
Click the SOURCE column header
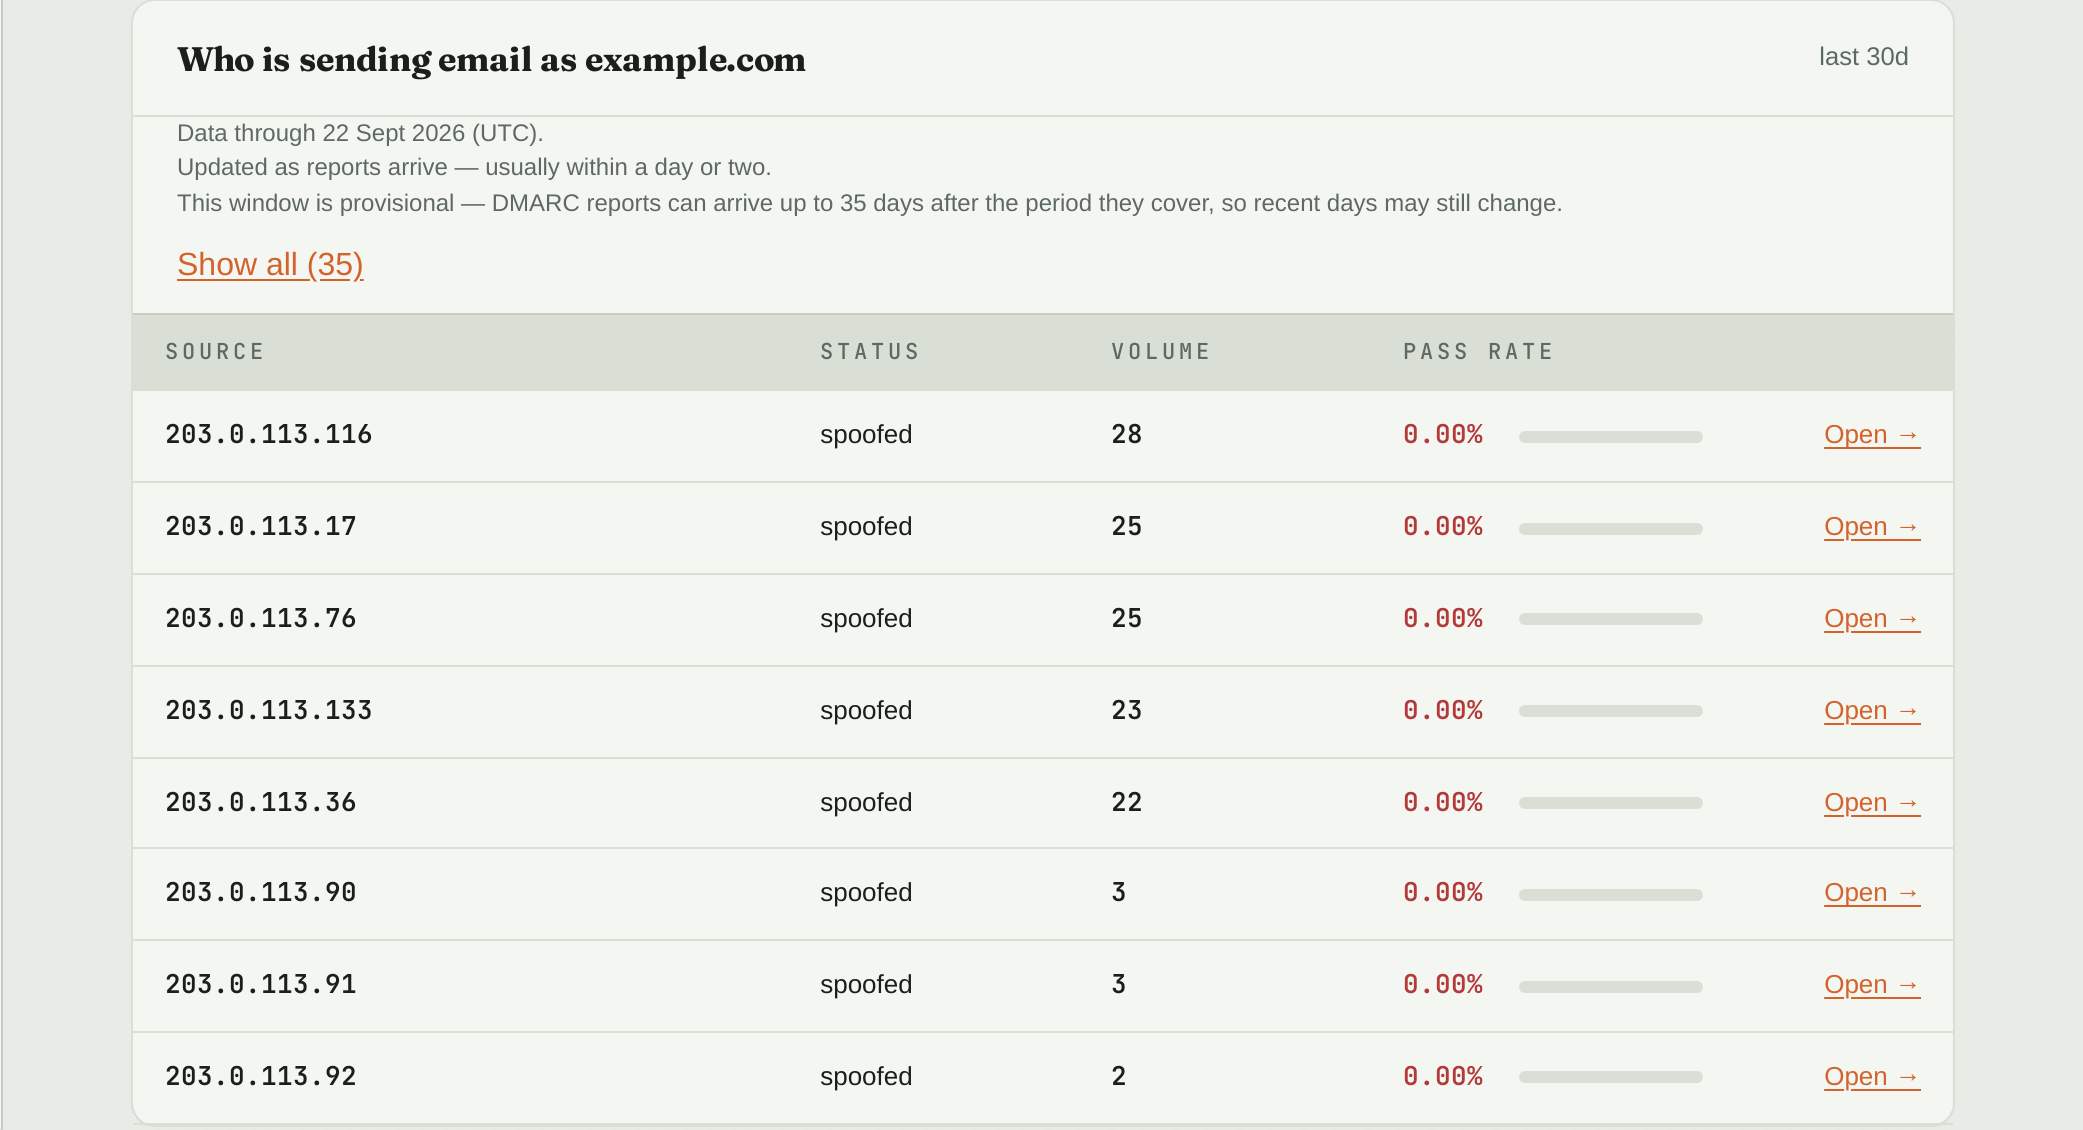(215, 352)
